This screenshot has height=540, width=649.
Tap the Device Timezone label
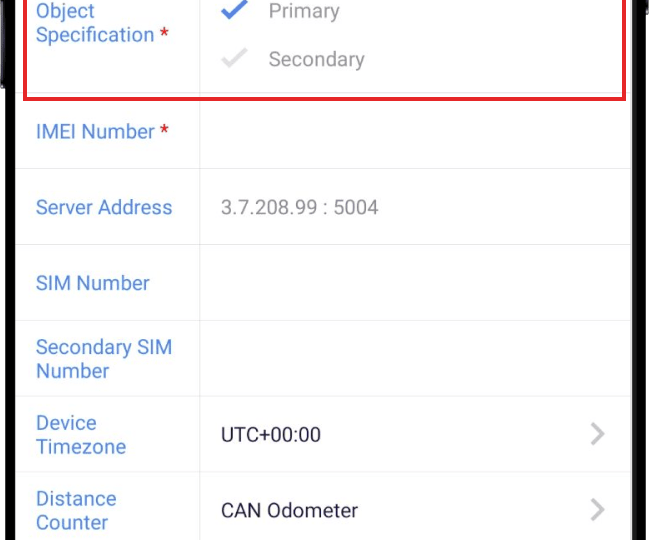(81, 435)
